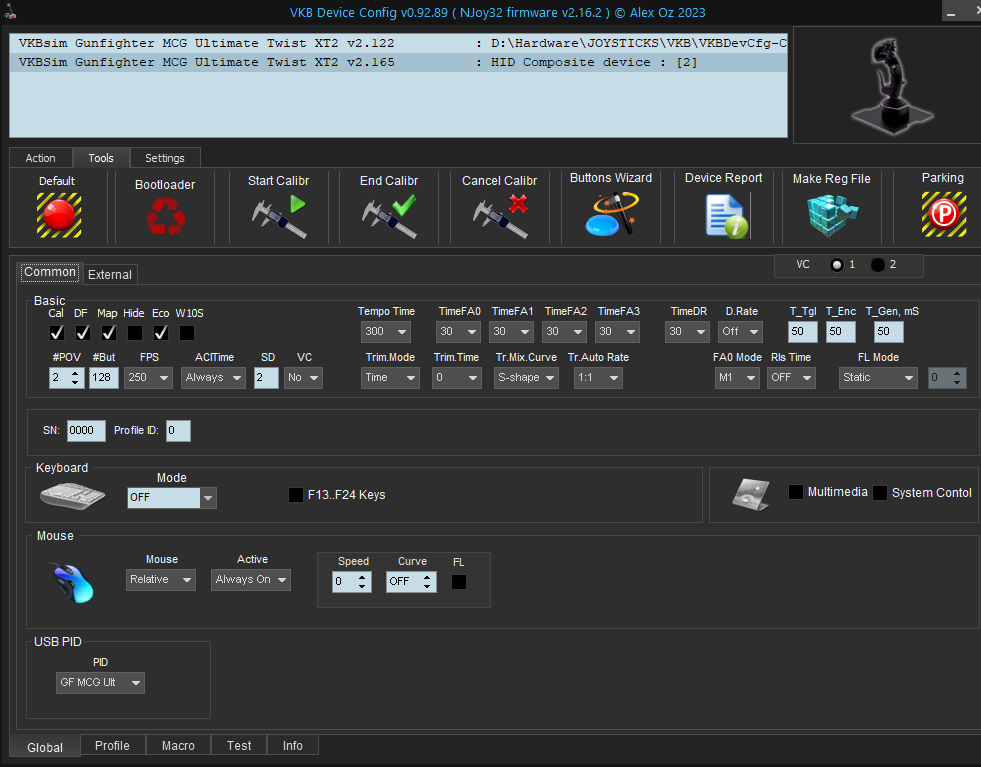The width and height of the screenshot is (981, 767).
Task: Open the Macro bottom tab
Action: (178, 746)
